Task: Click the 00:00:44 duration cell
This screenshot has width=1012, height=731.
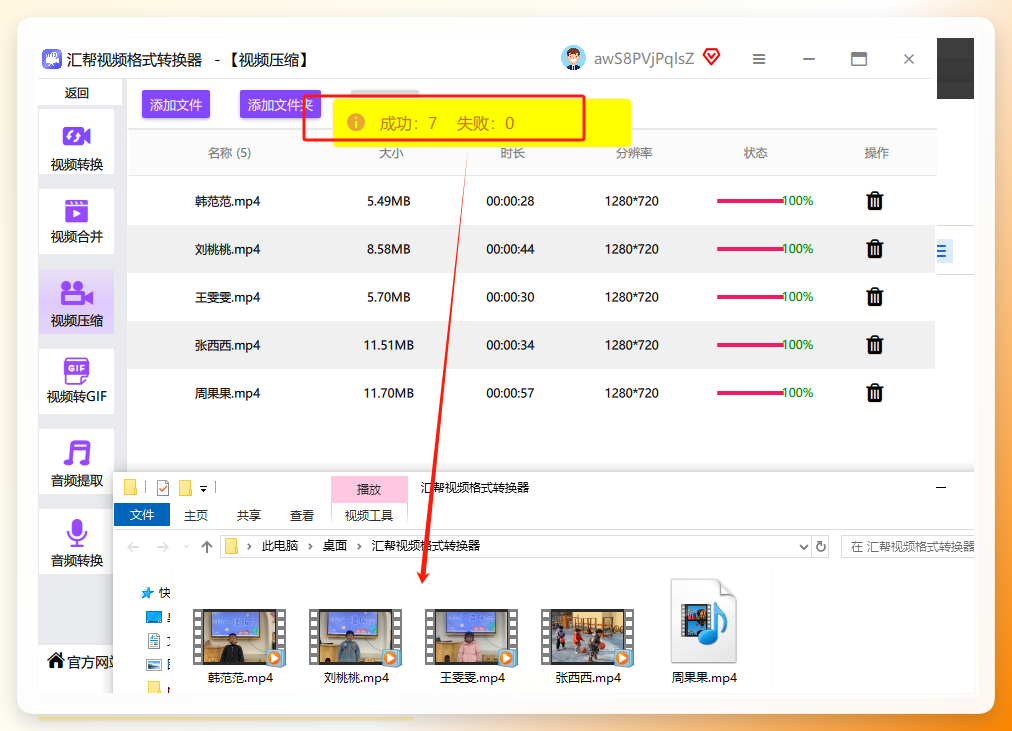Action: pyautogui.click(x=510, y=249)
